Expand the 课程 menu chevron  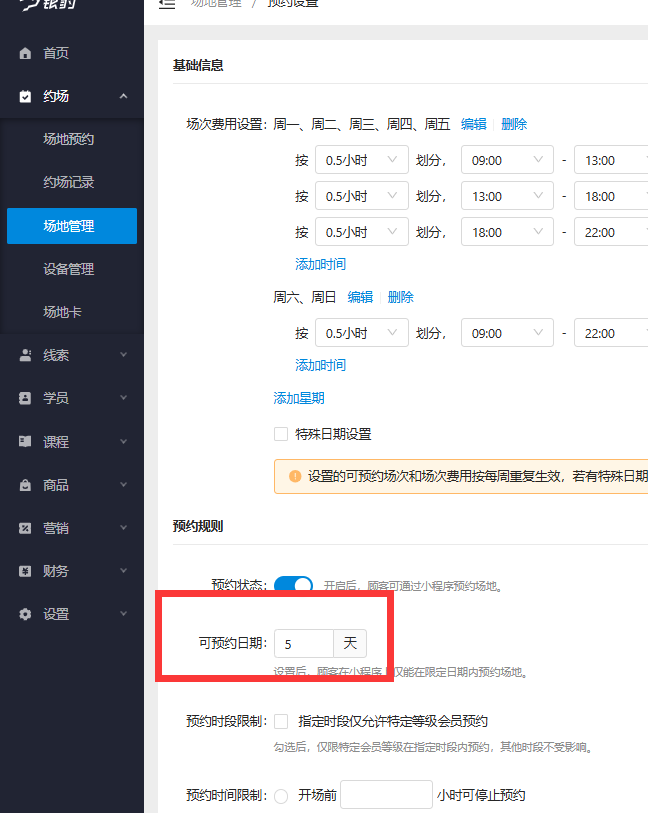[x=123, y=441]
